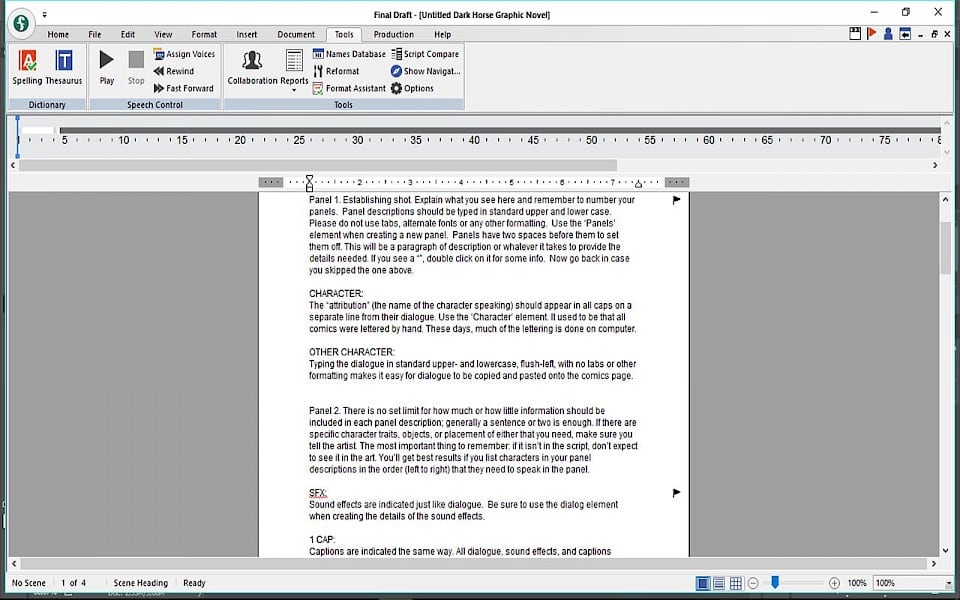Click the navigator timeline right scroll arrow

[935, 165]
